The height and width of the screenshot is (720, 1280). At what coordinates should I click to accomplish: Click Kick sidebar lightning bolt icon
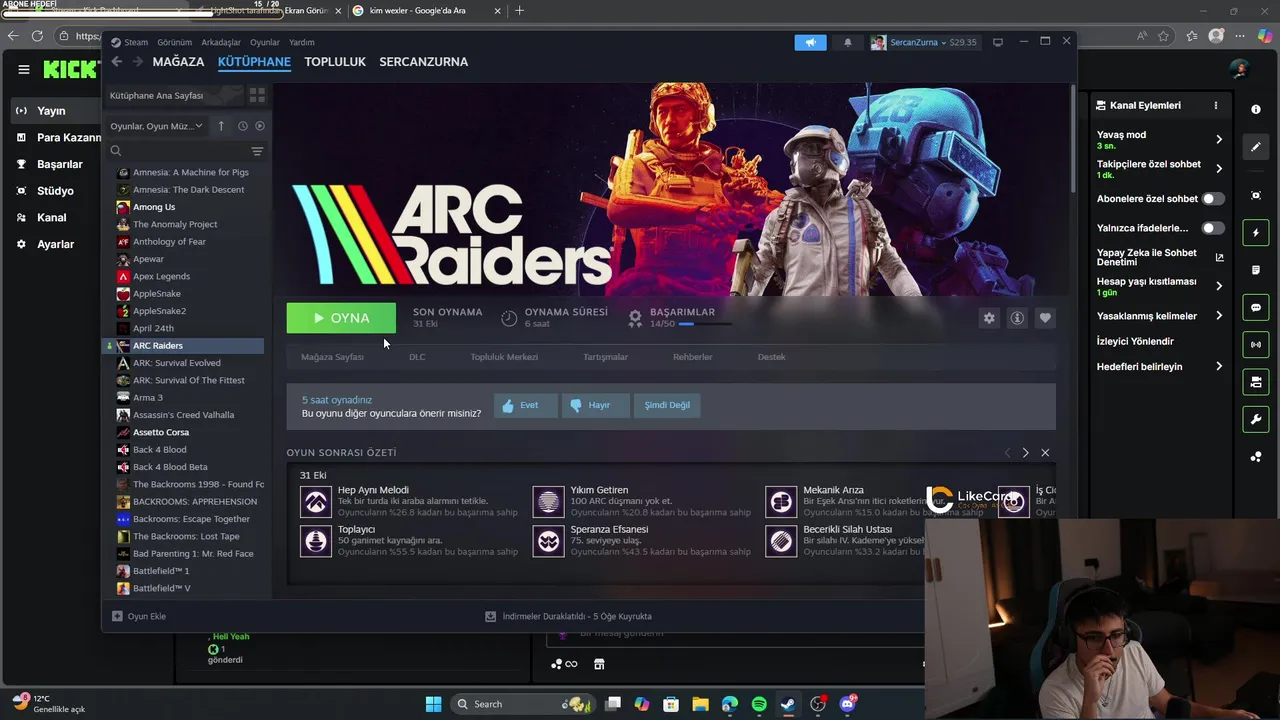coord(1256,233)
